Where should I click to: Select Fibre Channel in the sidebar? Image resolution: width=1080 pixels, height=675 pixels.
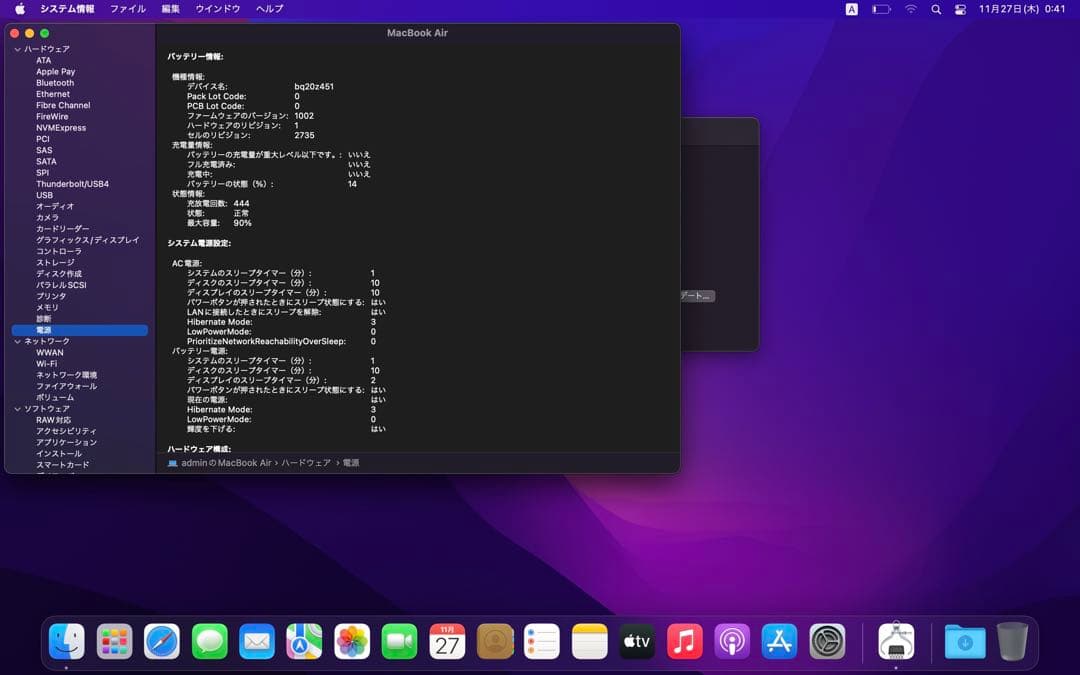click(63, 105)
